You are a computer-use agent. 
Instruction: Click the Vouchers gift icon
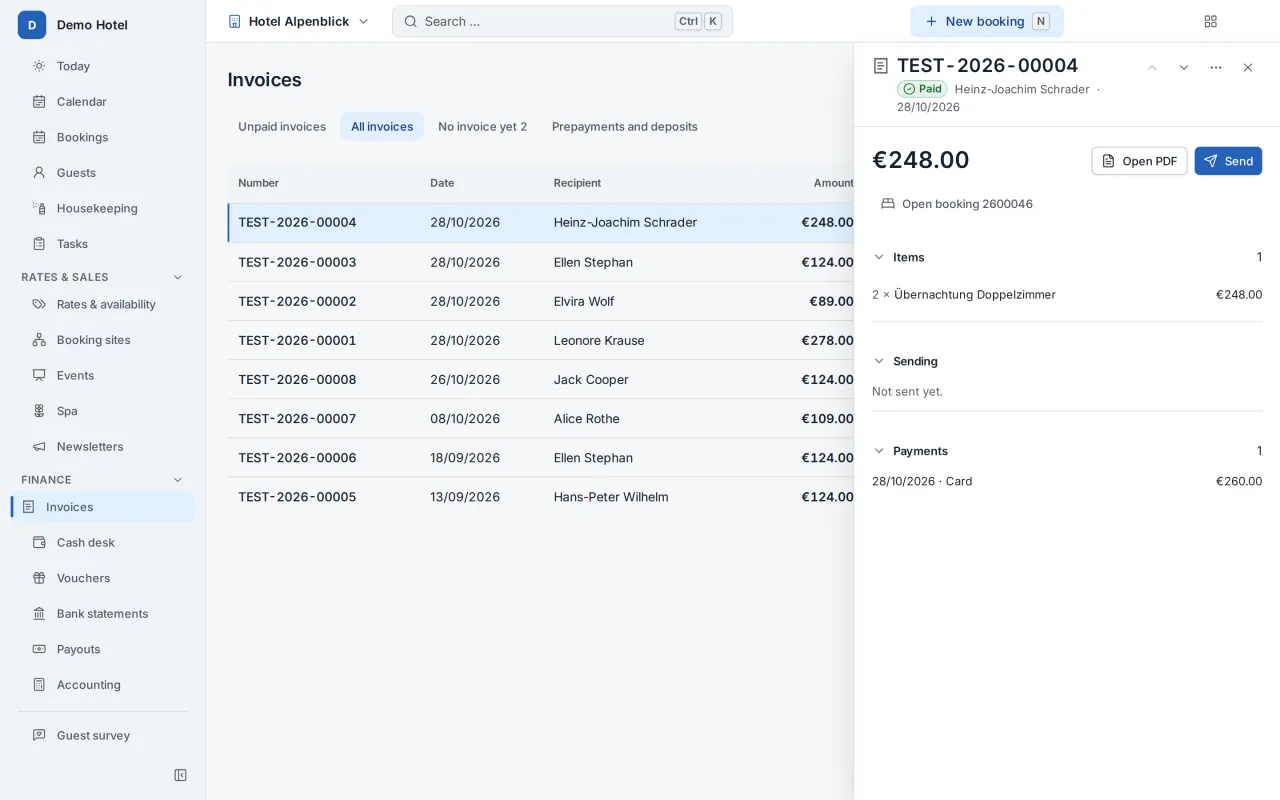(39, 578)
